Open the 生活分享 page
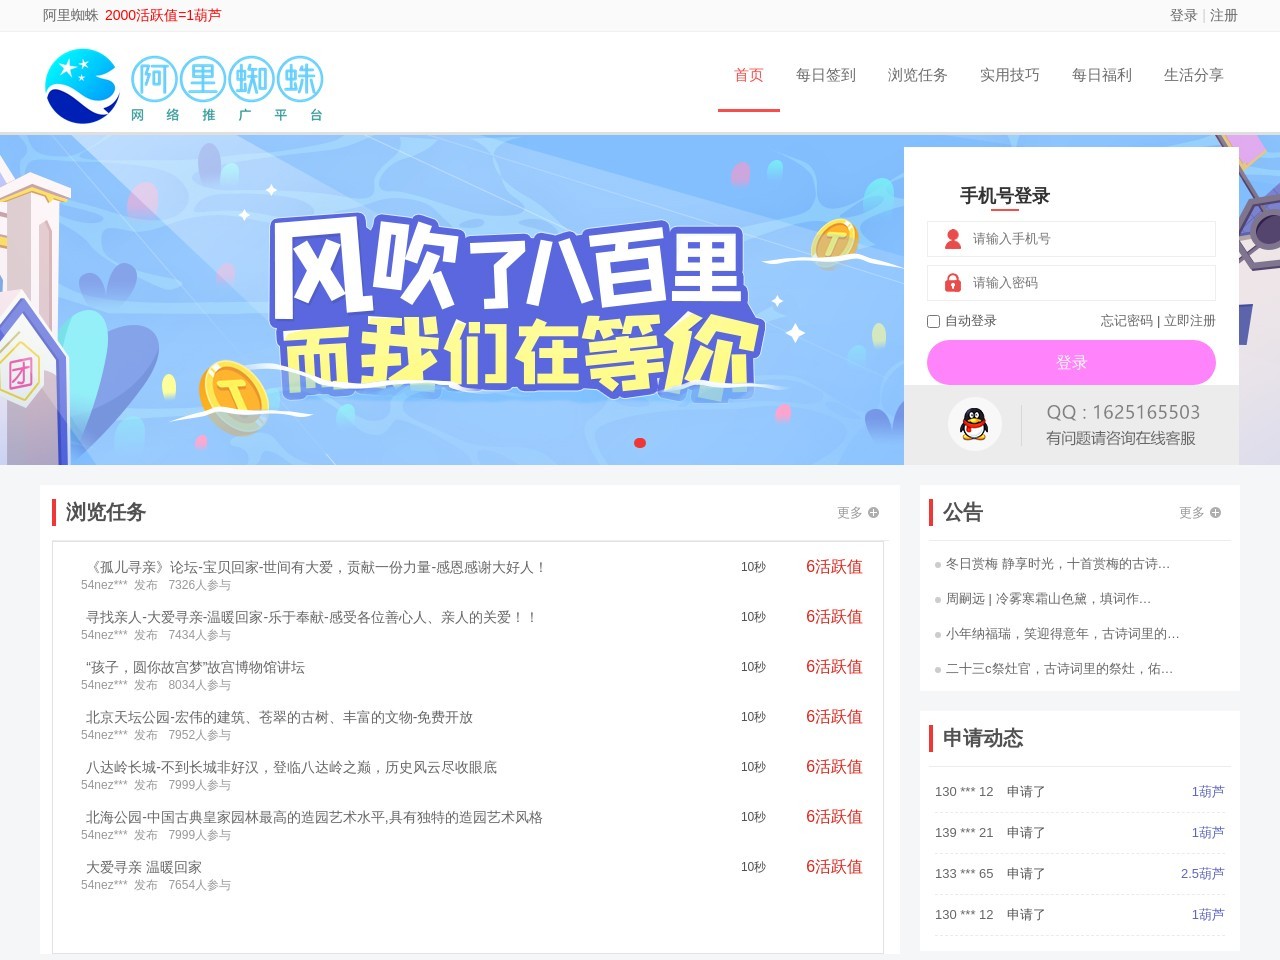The width and height of the screenshot is (1280, 960). coord(1194,75)
